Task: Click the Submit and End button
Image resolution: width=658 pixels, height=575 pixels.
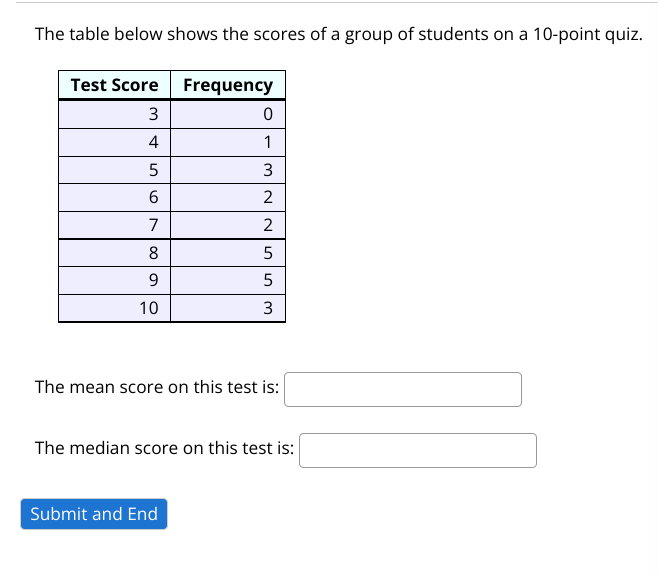Action: (x=94, y=514)
